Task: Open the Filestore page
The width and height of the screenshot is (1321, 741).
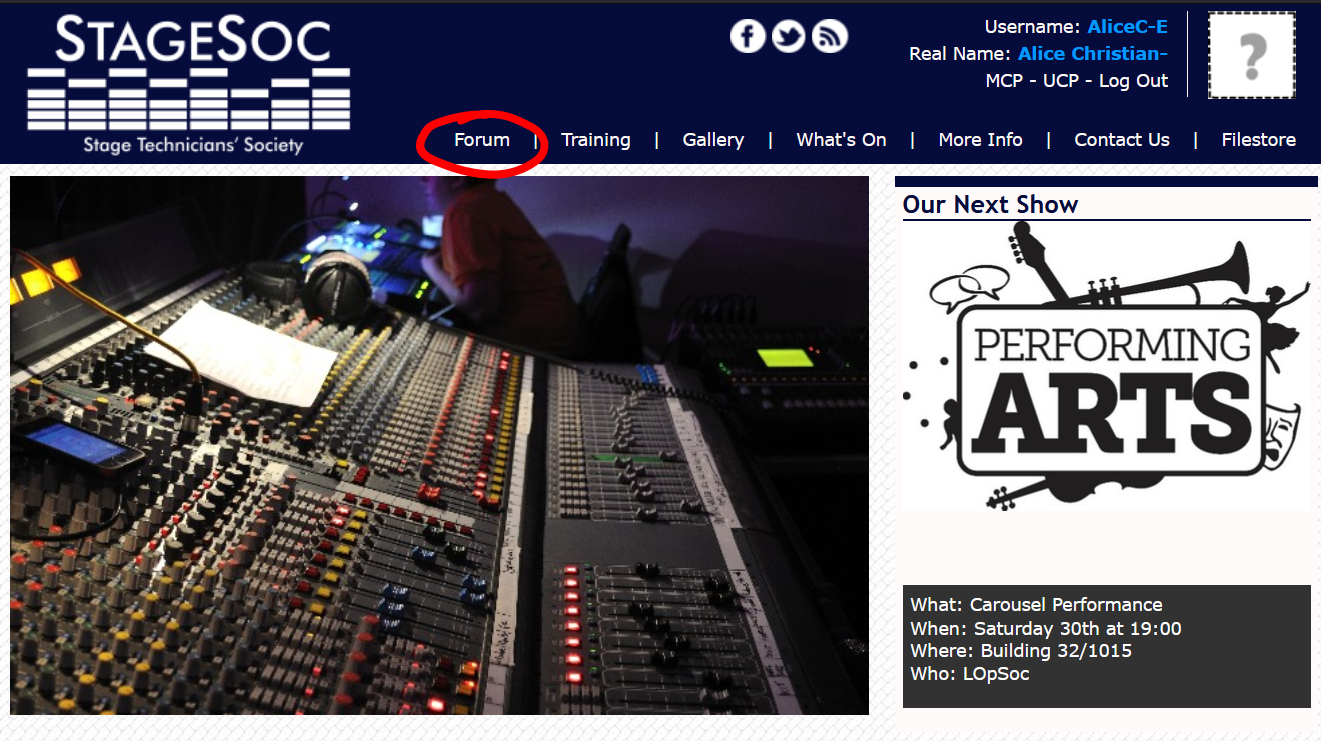Action: (x=1258, y=140)
